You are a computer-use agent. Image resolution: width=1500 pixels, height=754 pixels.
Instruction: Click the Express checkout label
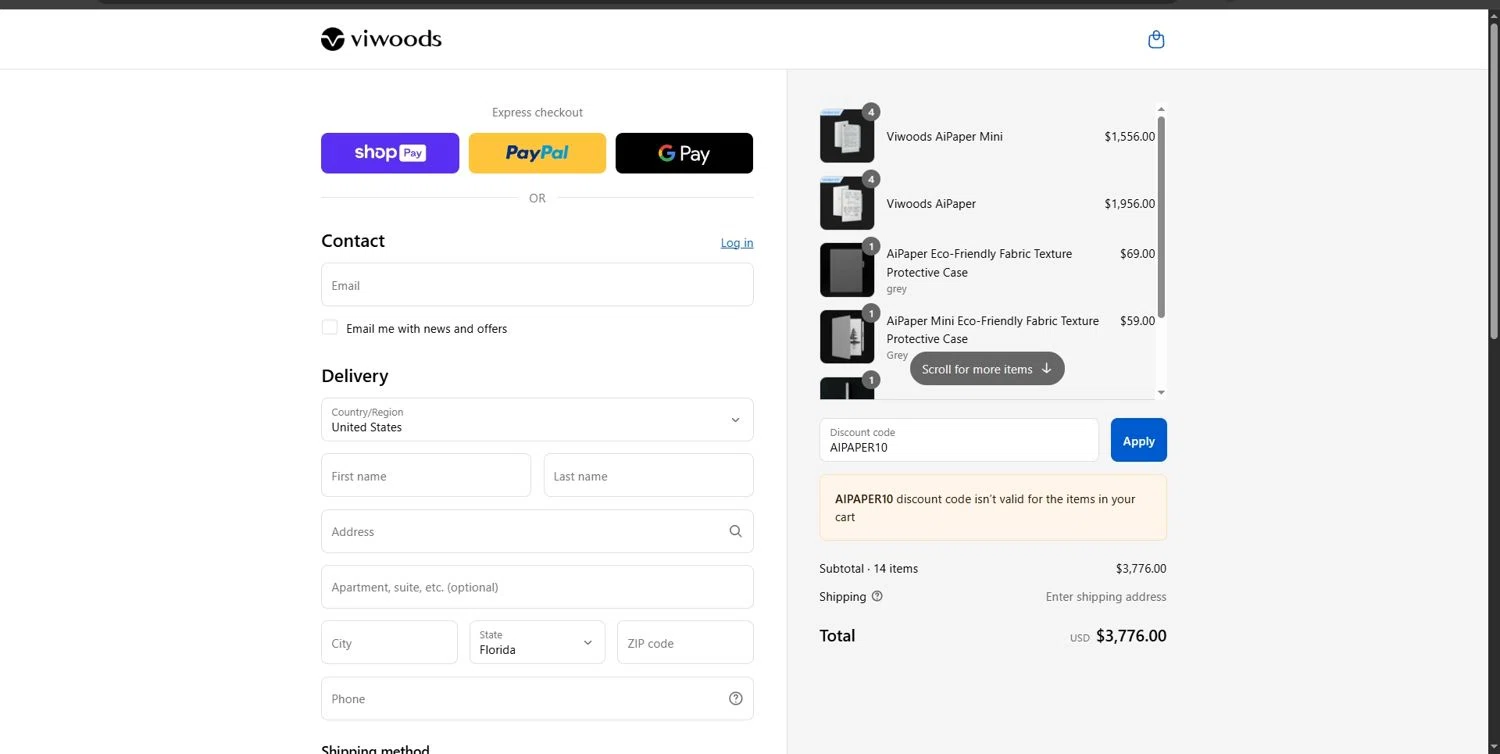pyautogui.click(x=537, y=112)
